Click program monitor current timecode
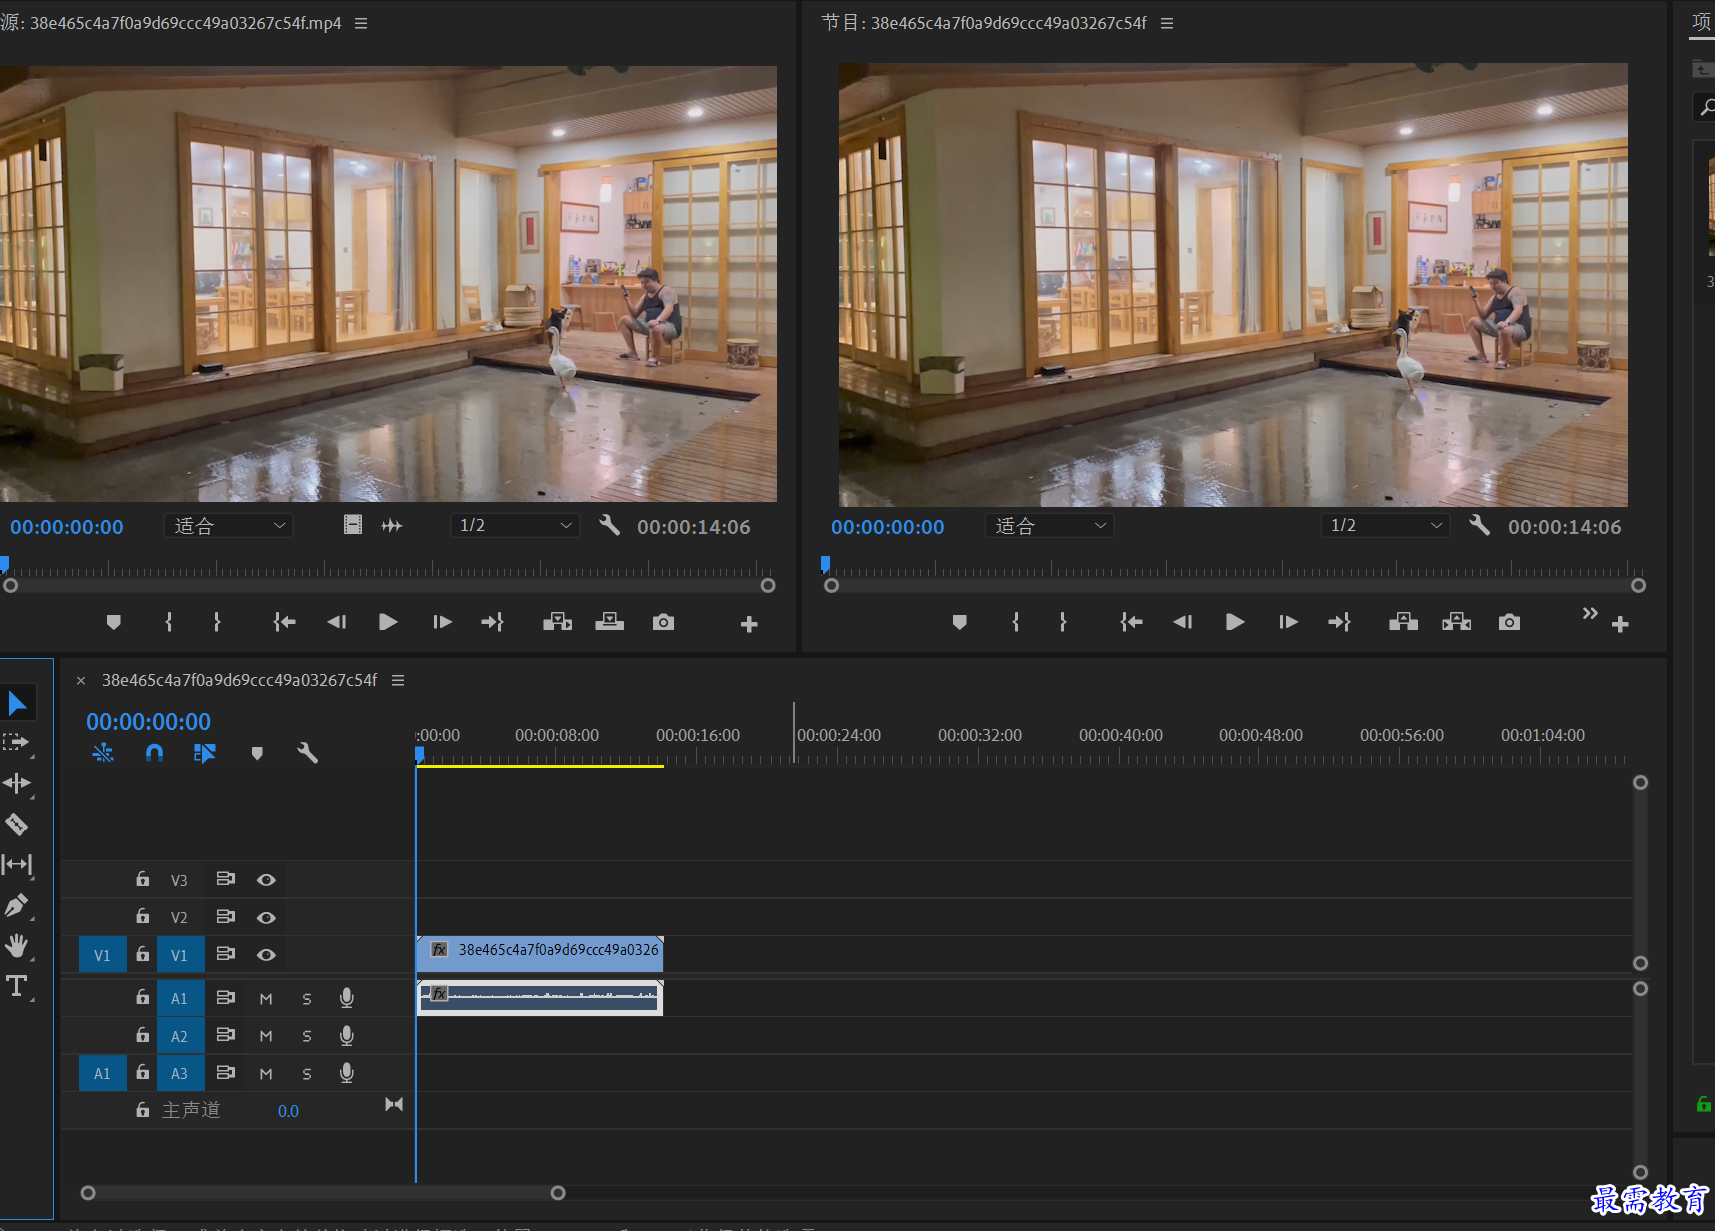This screenshot has height=1231, width=1715. [888, 527]
